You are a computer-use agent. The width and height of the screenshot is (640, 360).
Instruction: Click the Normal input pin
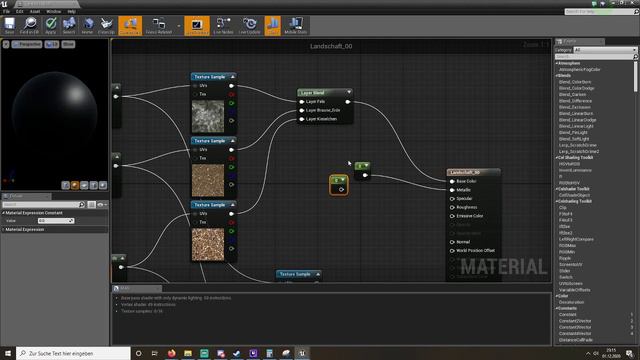pyautogui.click(x=452, y=242)
